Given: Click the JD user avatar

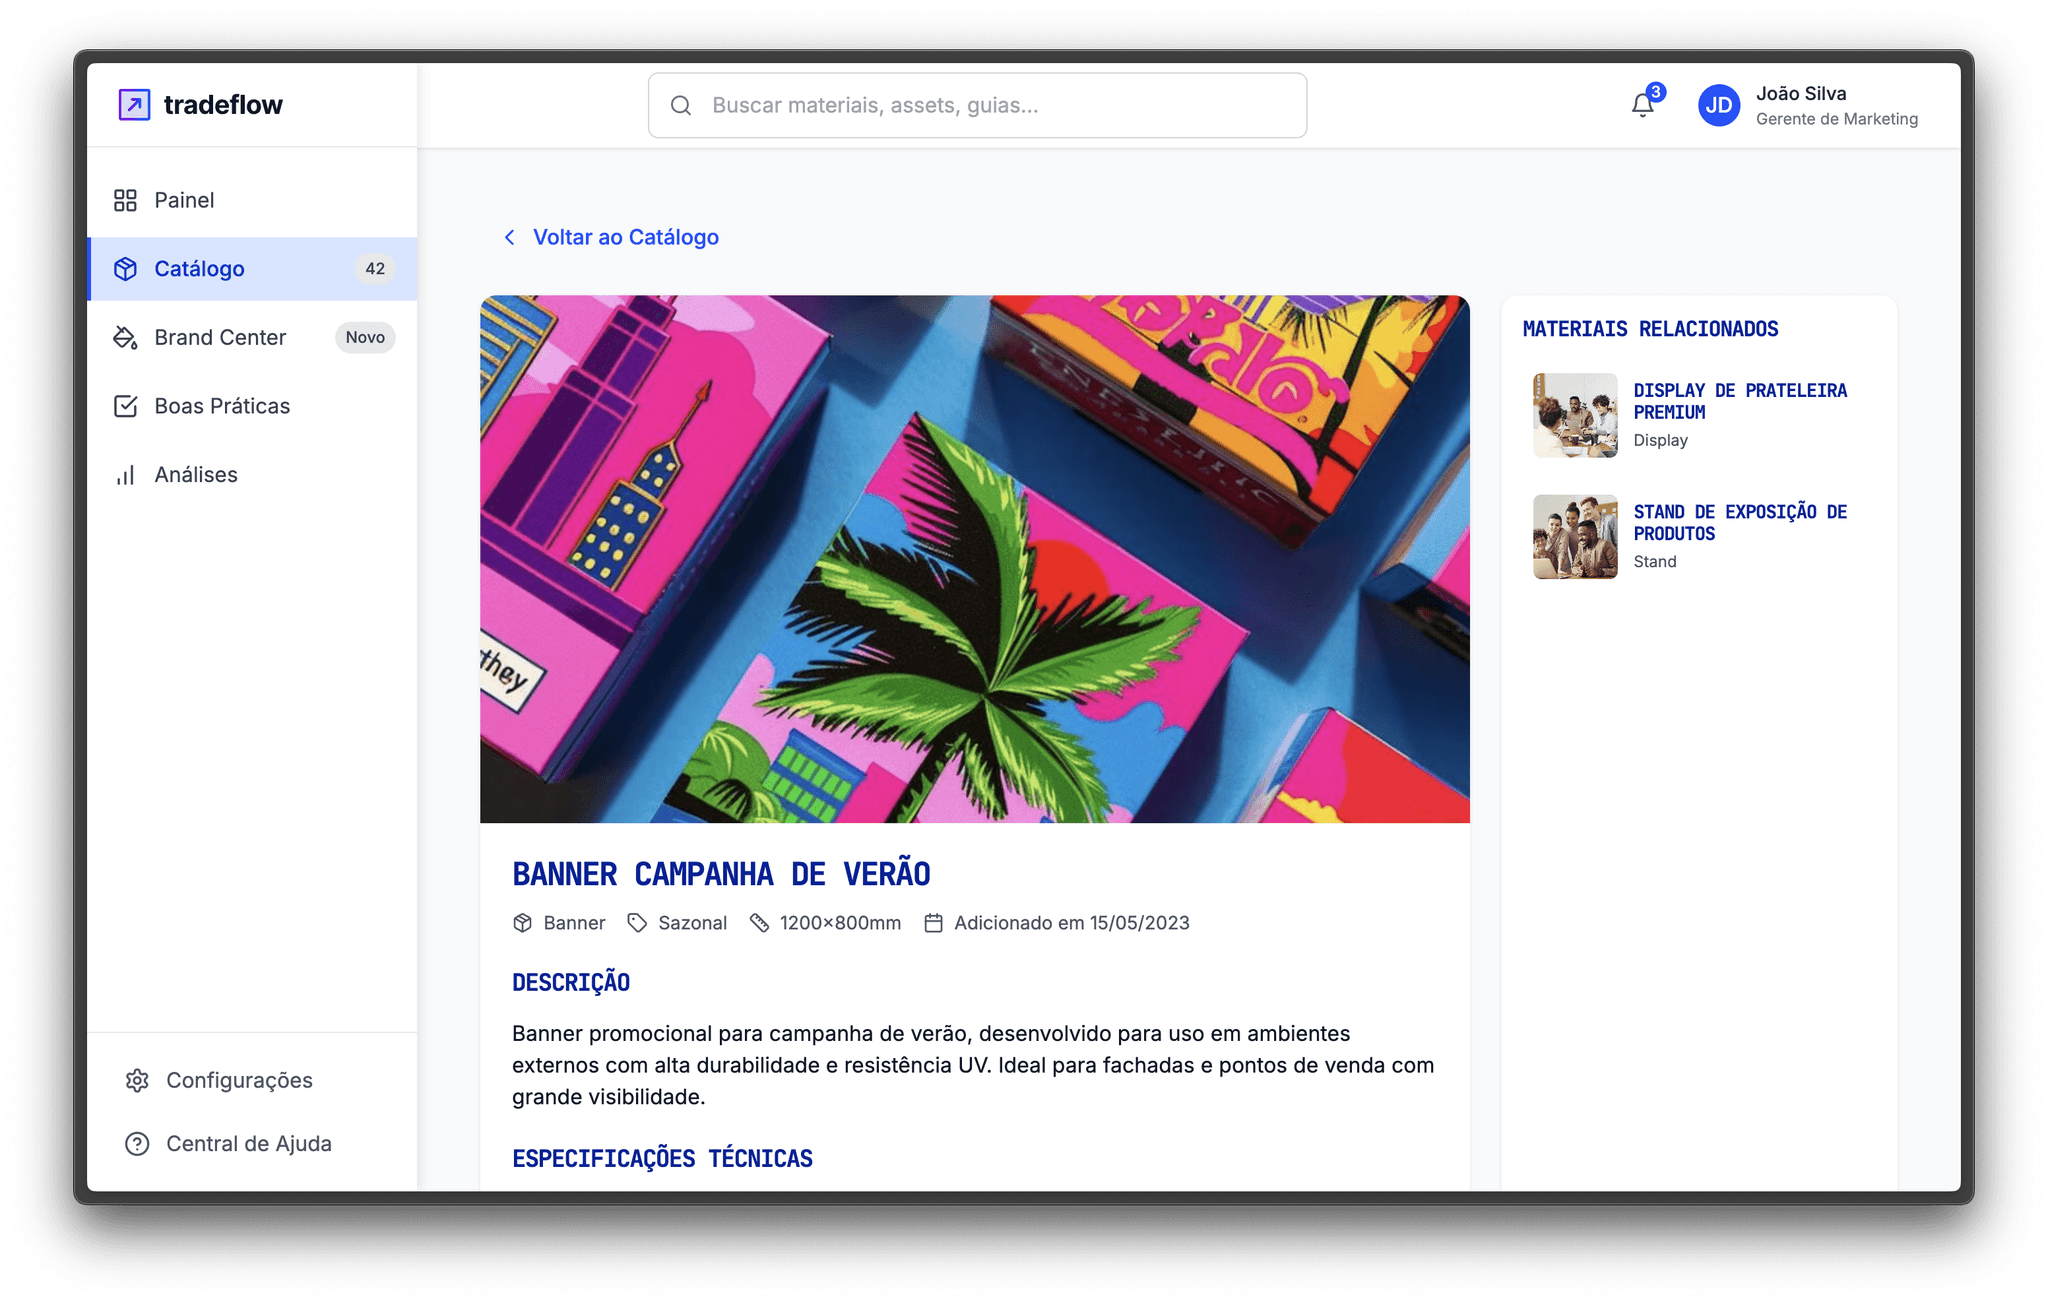Looking at the screenshot, I should pos(1718,105).
